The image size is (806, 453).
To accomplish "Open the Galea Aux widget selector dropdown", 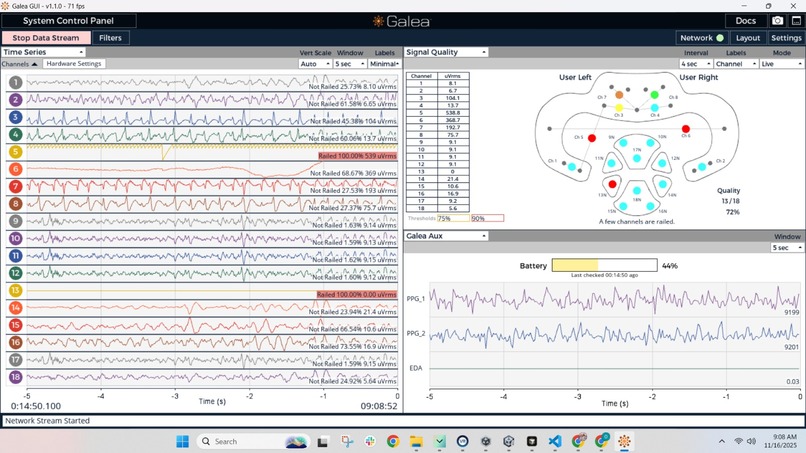I will click(446, 236).
